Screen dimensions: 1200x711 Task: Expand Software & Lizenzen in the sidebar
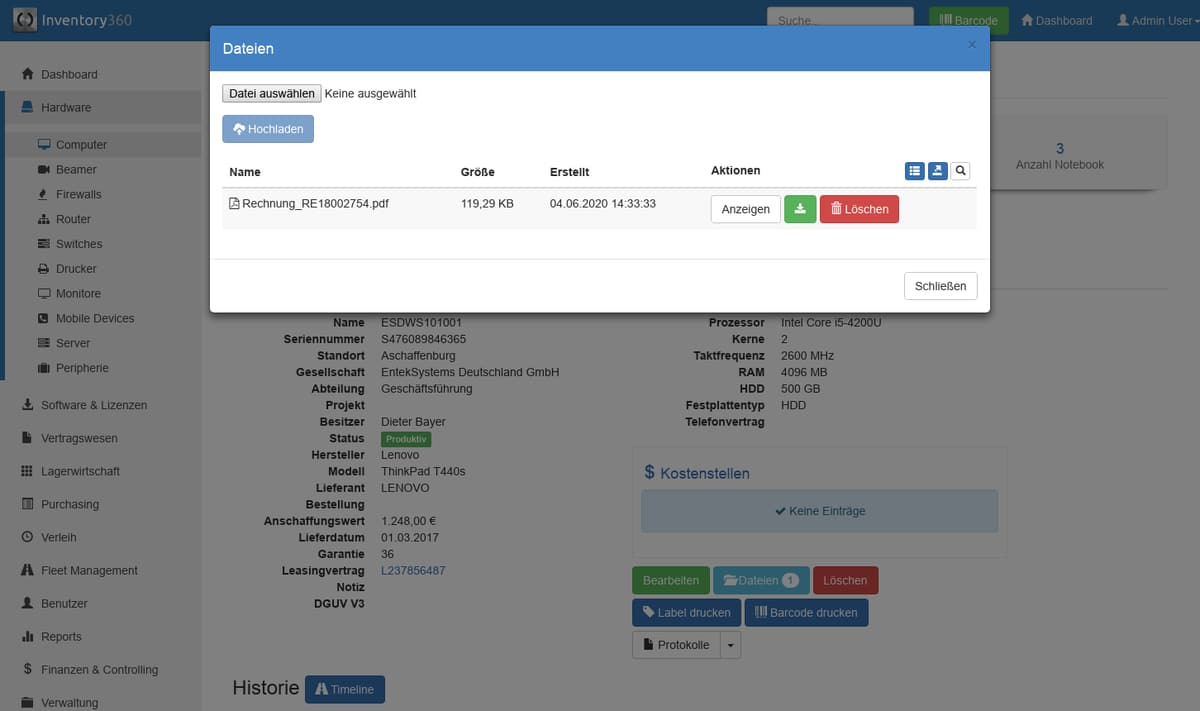(93, 405)
